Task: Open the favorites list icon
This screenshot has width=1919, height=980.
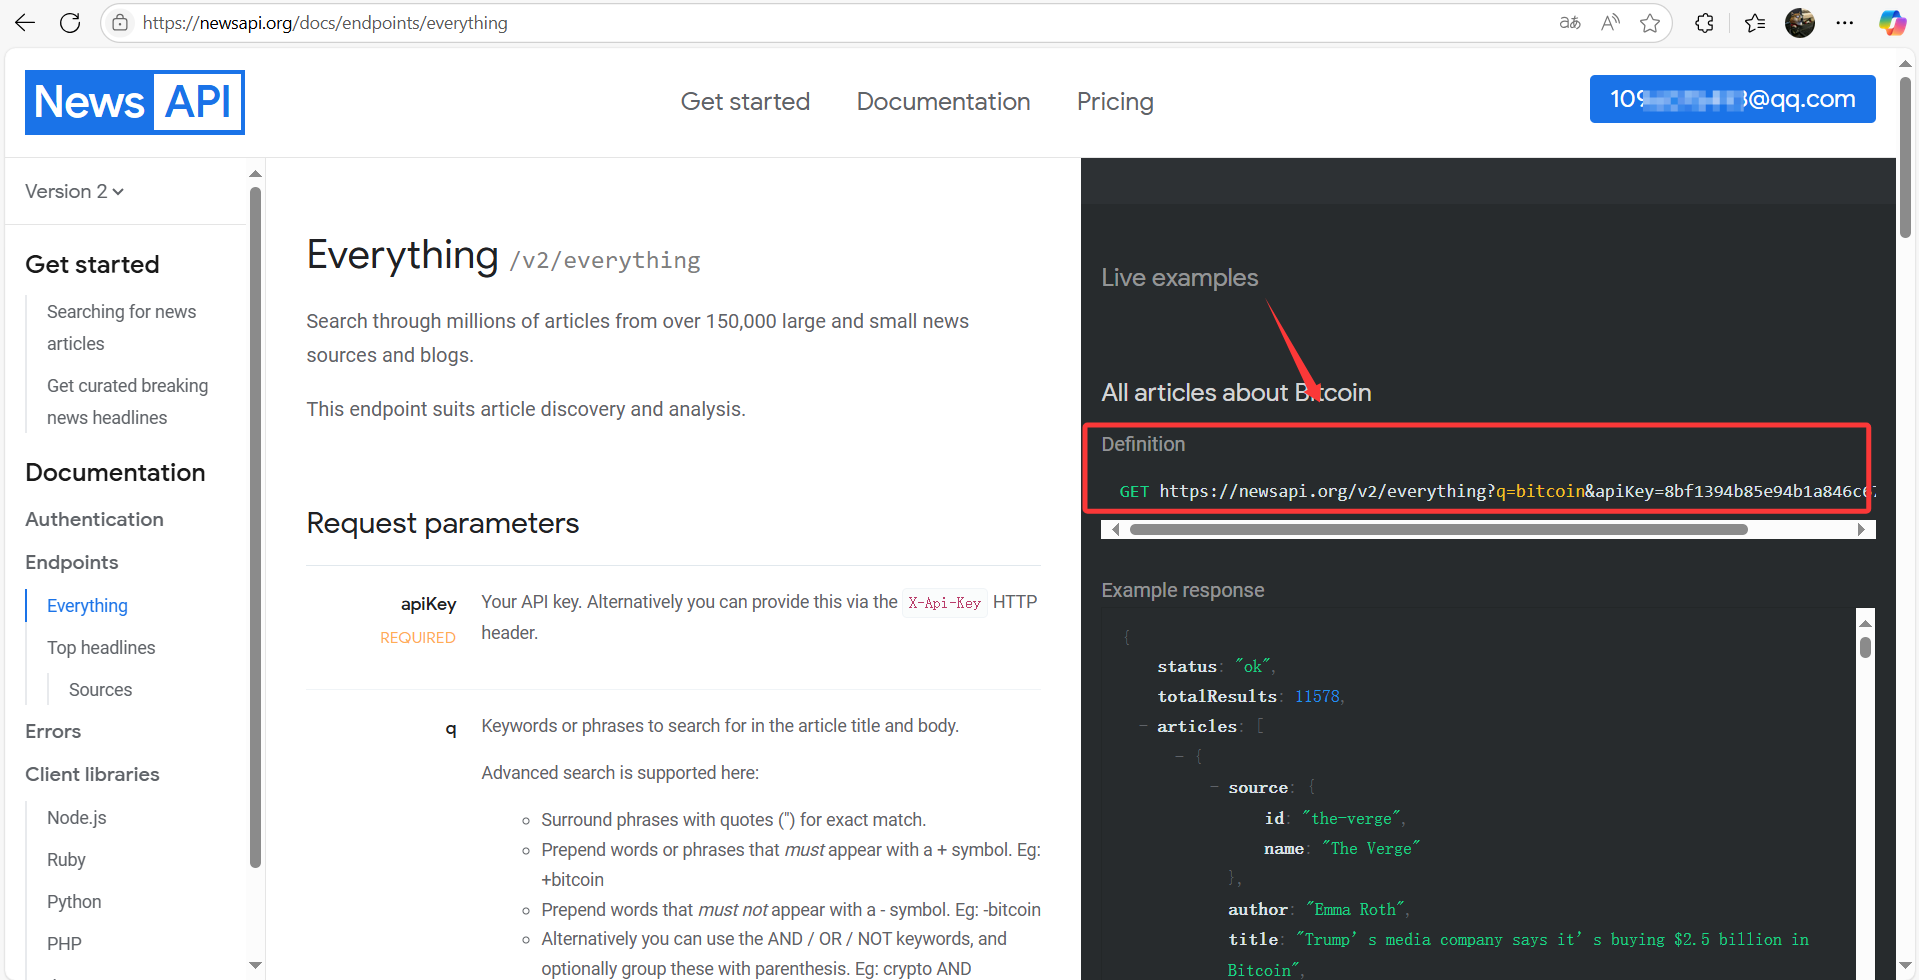Action: 1755,23
